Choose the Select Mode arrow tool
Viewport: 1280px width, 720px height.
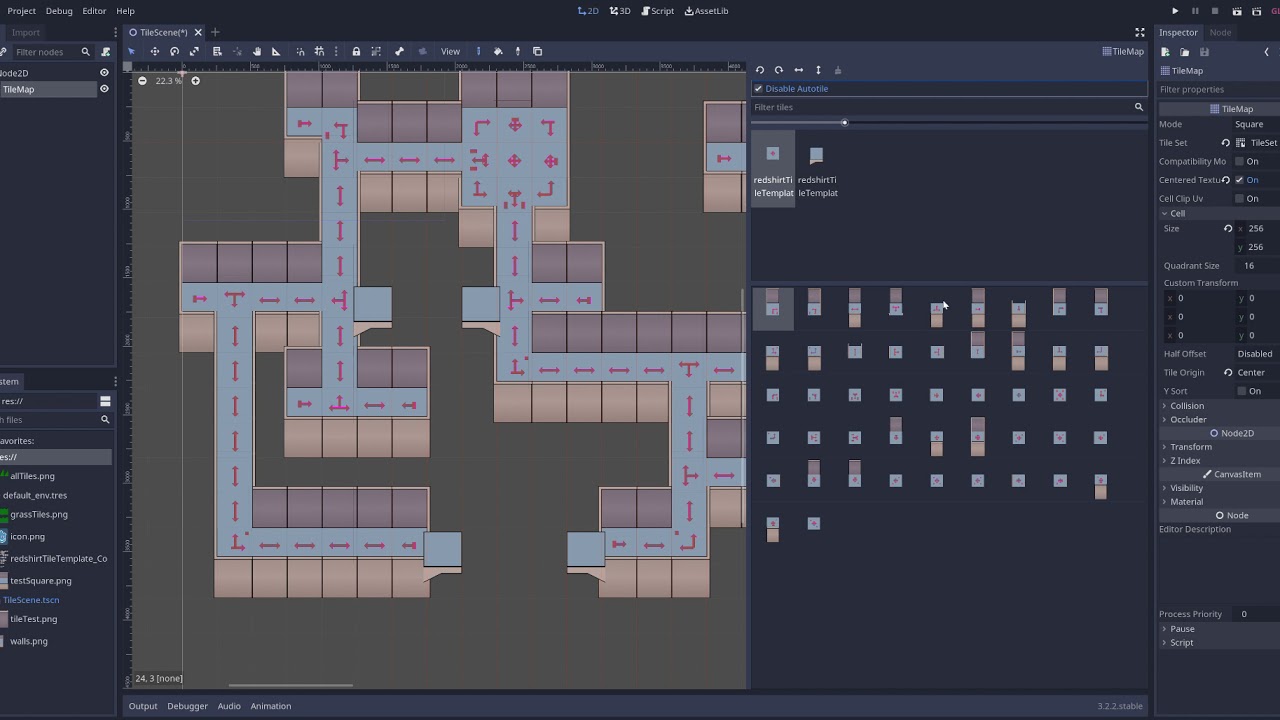point(132,51)
